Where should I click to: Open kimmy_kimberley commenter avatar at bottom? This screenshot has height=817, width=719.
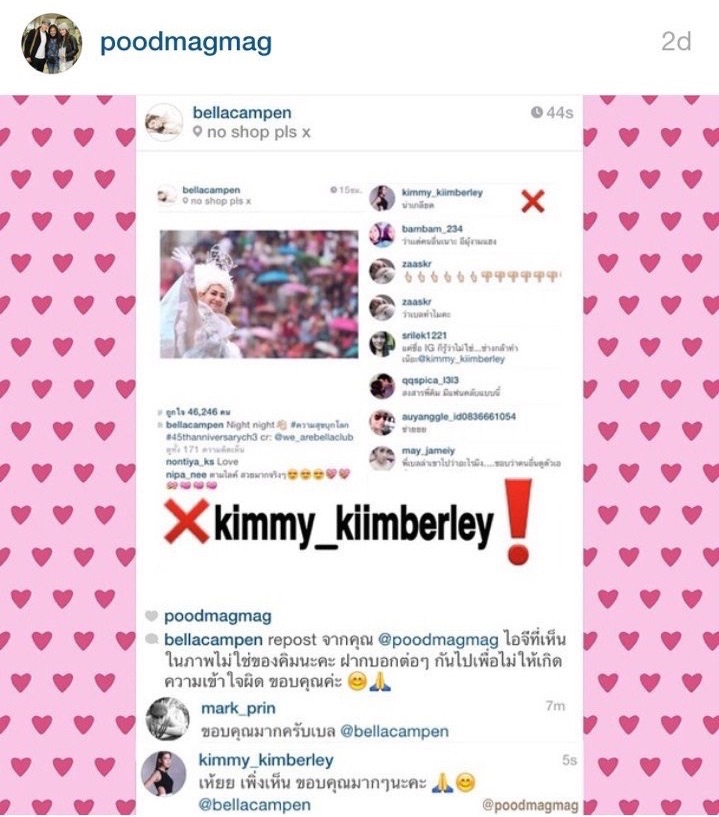(164, 774)
